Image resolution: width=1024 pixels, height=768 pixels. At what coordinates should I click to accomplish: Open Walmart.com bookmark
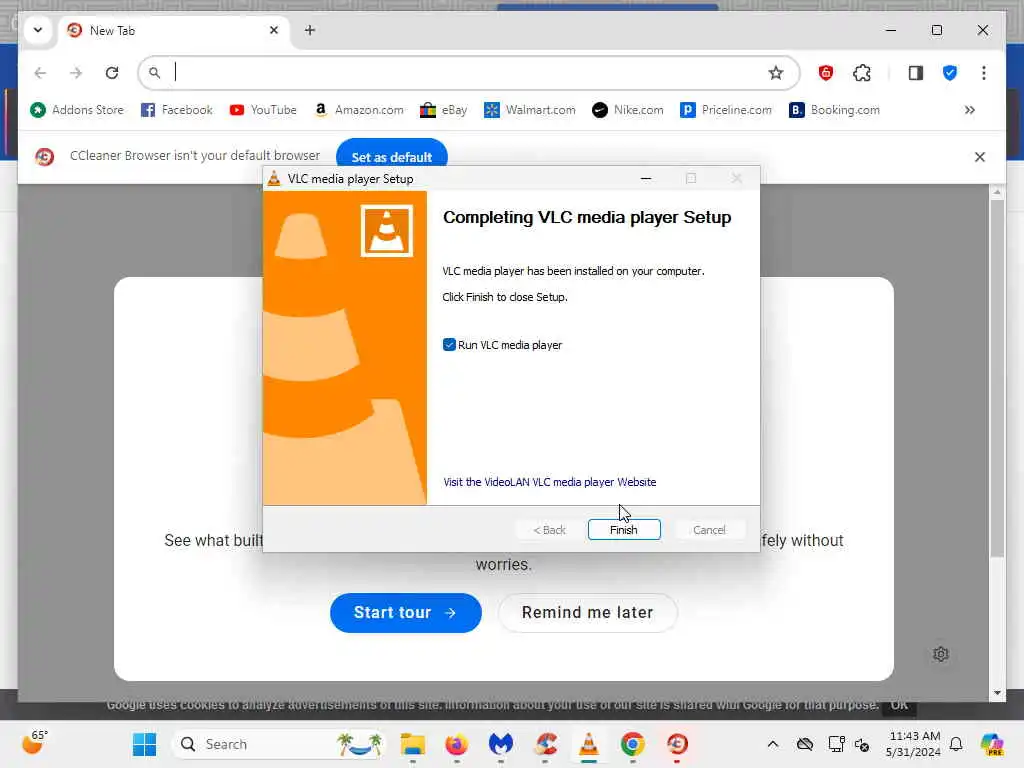[530, 110]
